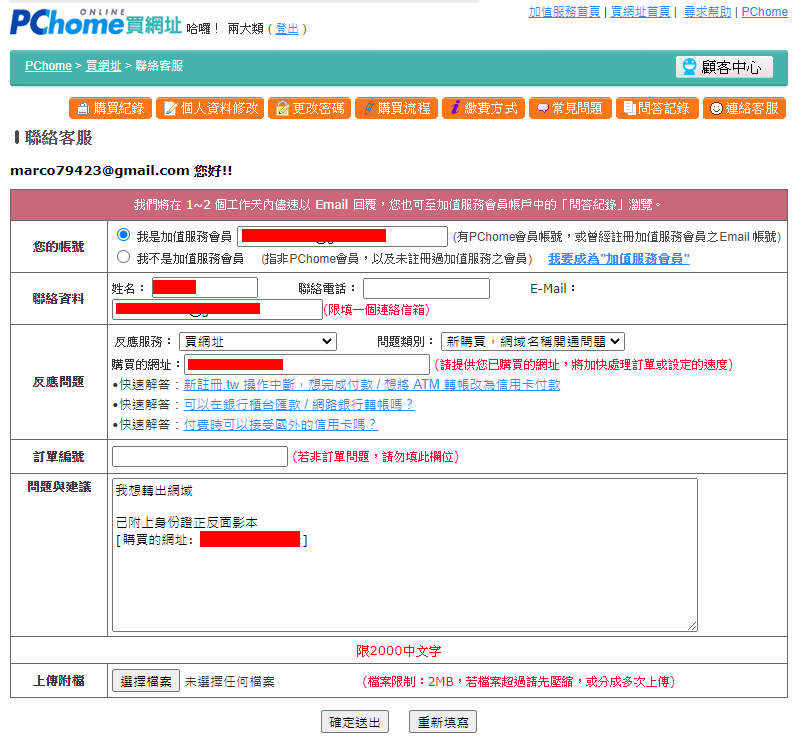811x745 pixels.
Task: Open 加值服務首頁 link
Action: click(x=564, y=12)
